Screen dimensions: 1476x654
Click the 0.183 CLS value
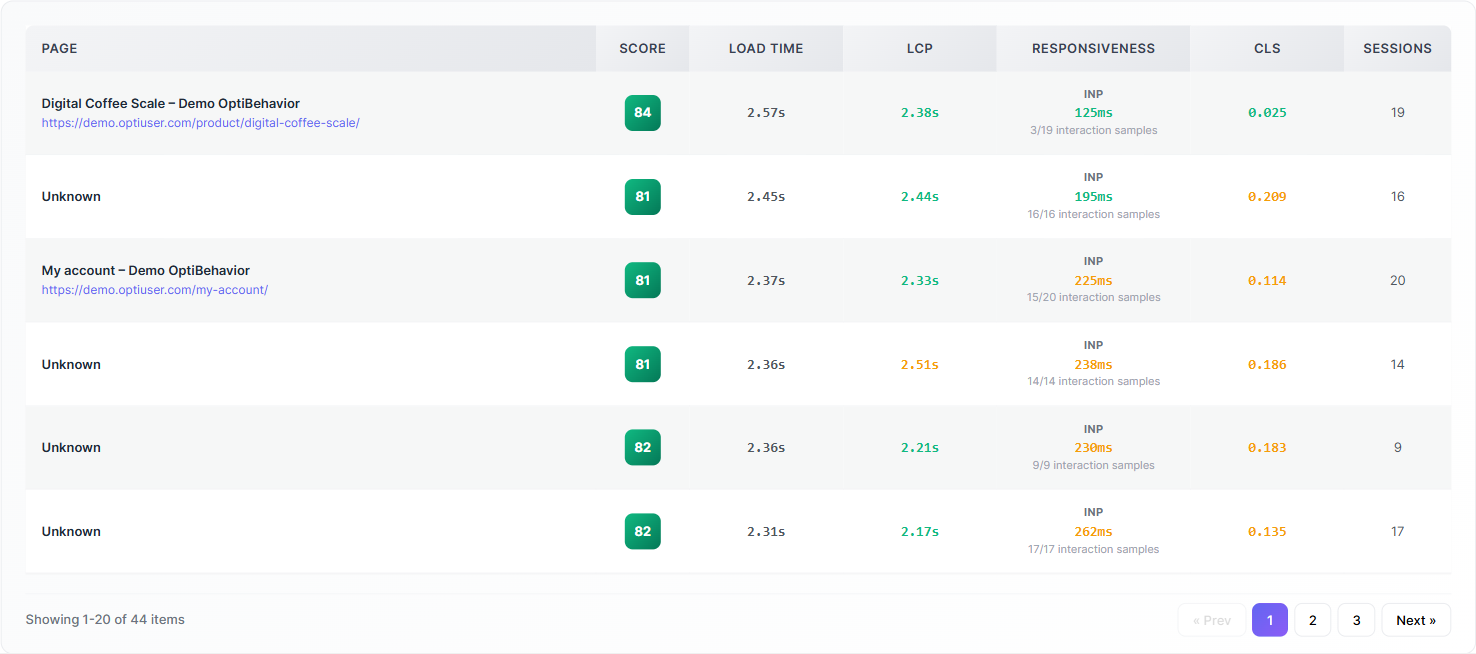click(x=1267, y=448)
